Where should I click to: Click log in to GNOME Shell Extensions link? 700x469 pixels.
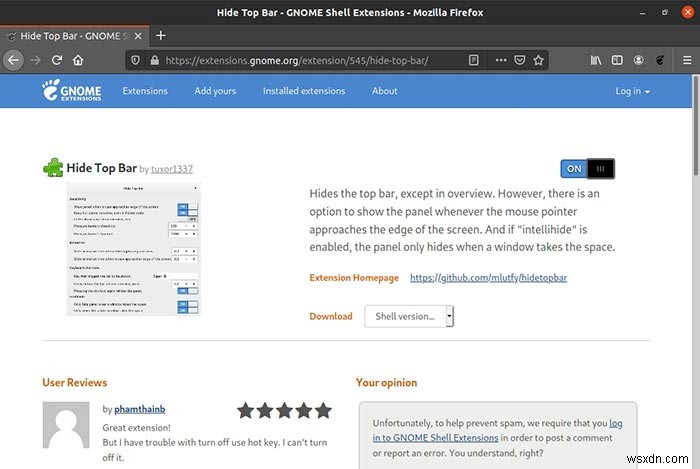click(x=497, y=430)
